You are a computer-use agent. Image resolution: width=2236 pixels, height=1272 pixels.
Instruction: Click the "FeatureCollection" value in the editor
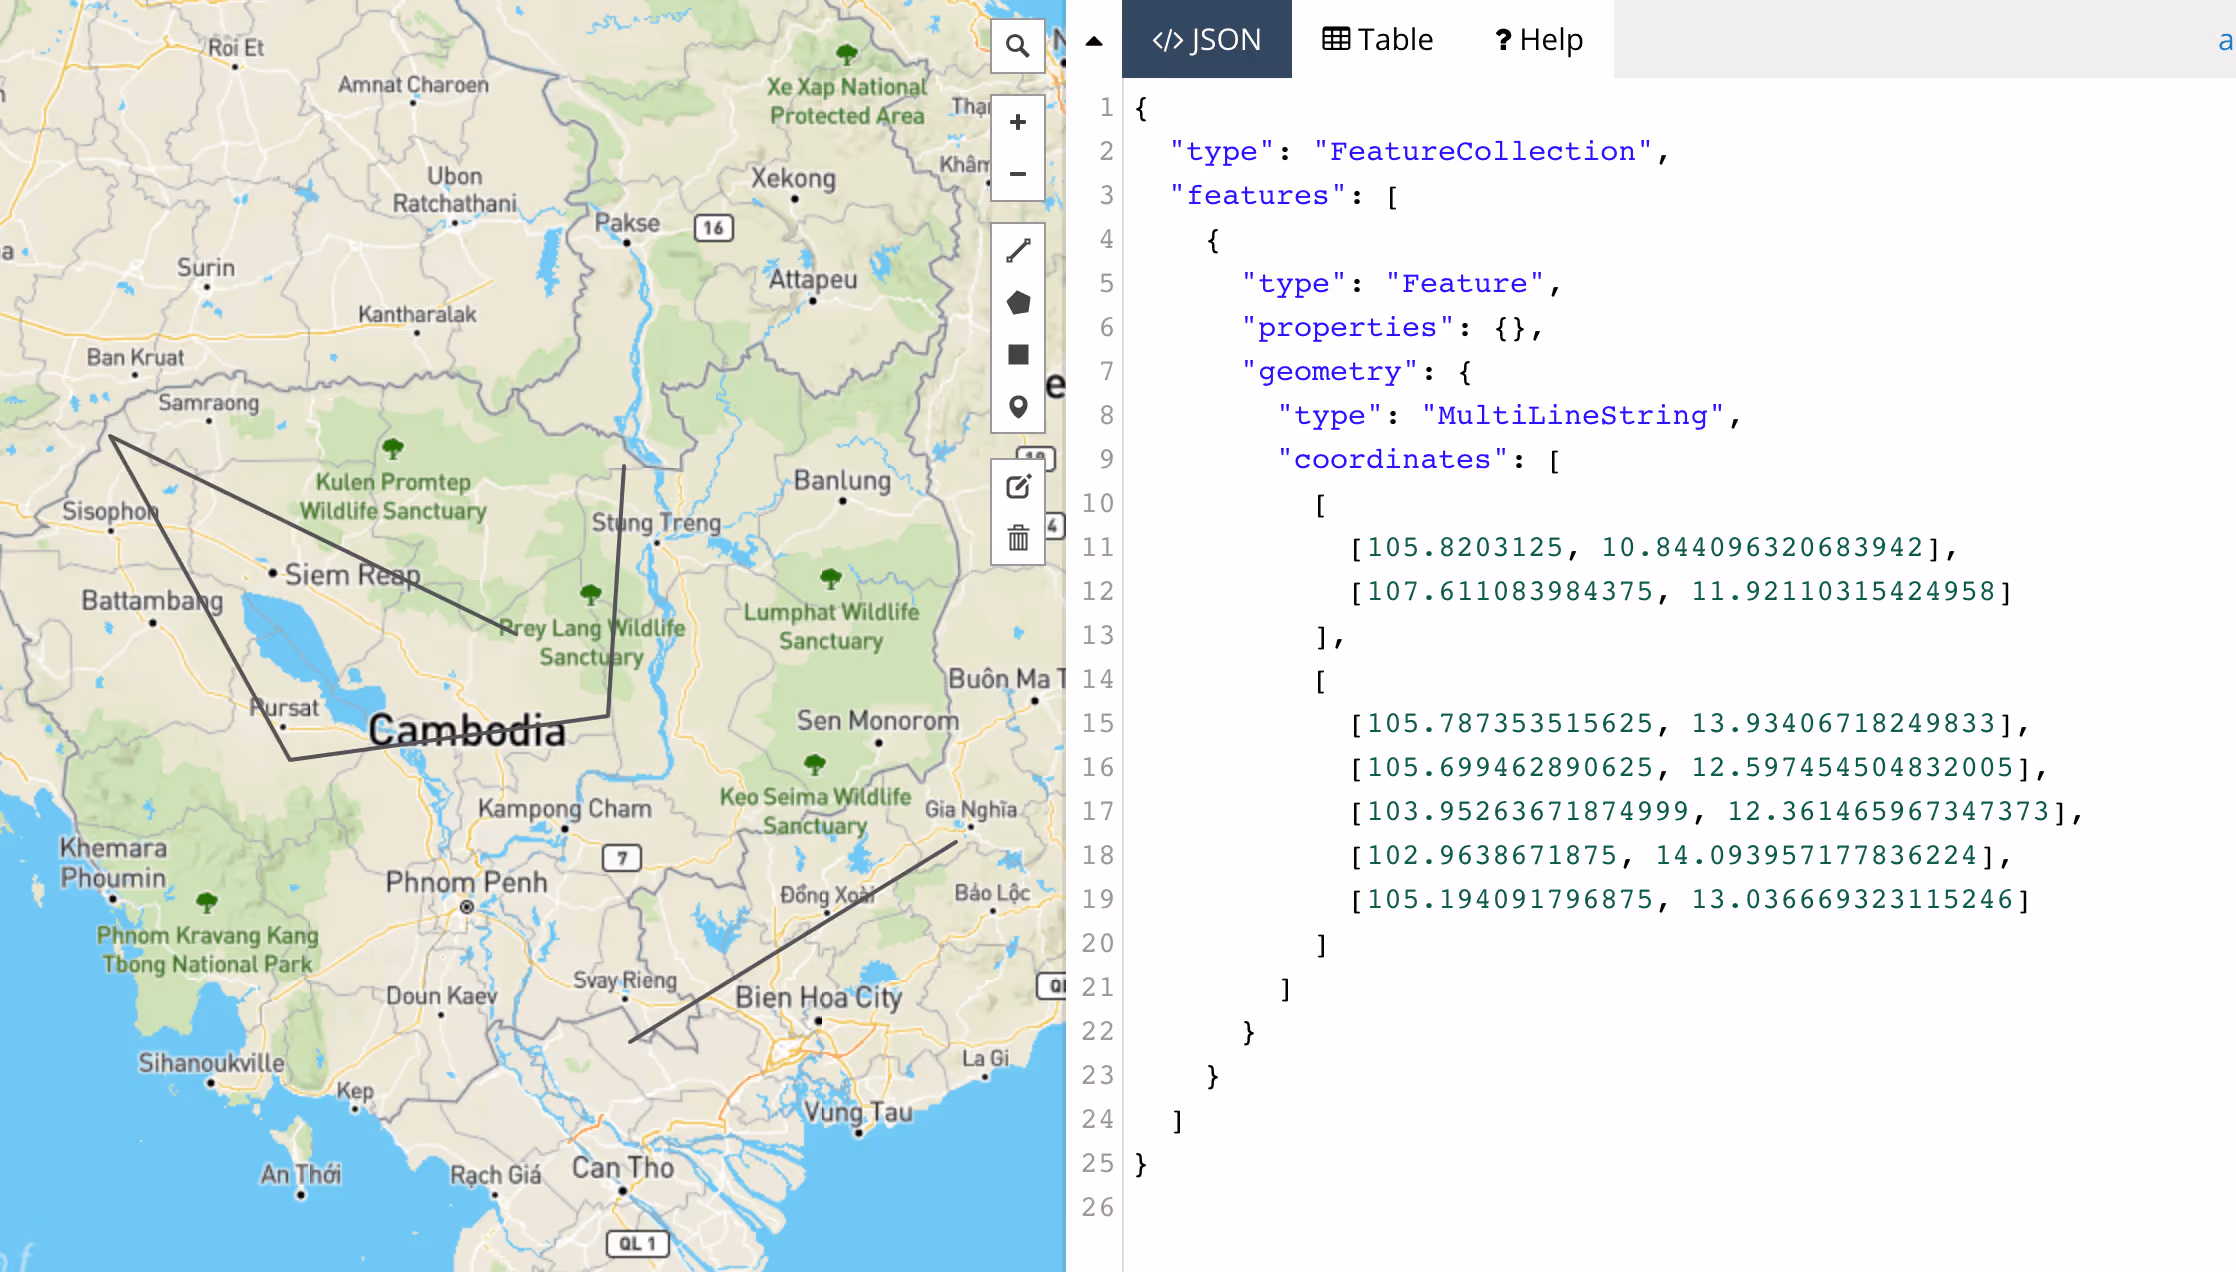coord(1482,151)
